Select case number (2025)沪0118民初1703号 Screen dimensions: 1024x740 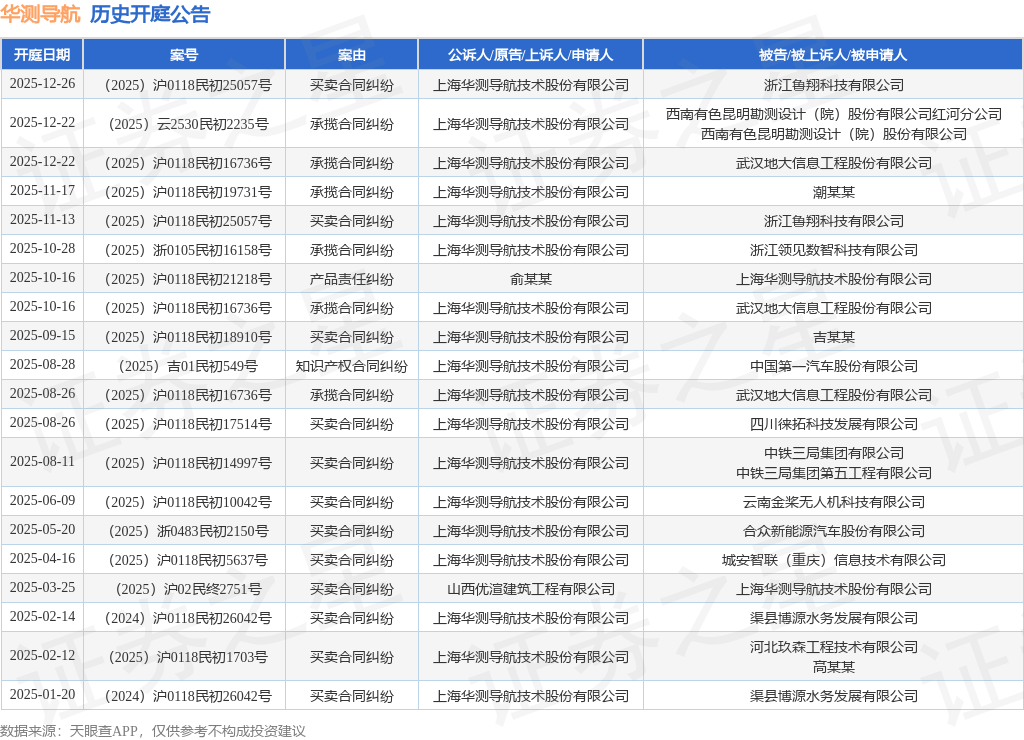(x=188, y=657)
